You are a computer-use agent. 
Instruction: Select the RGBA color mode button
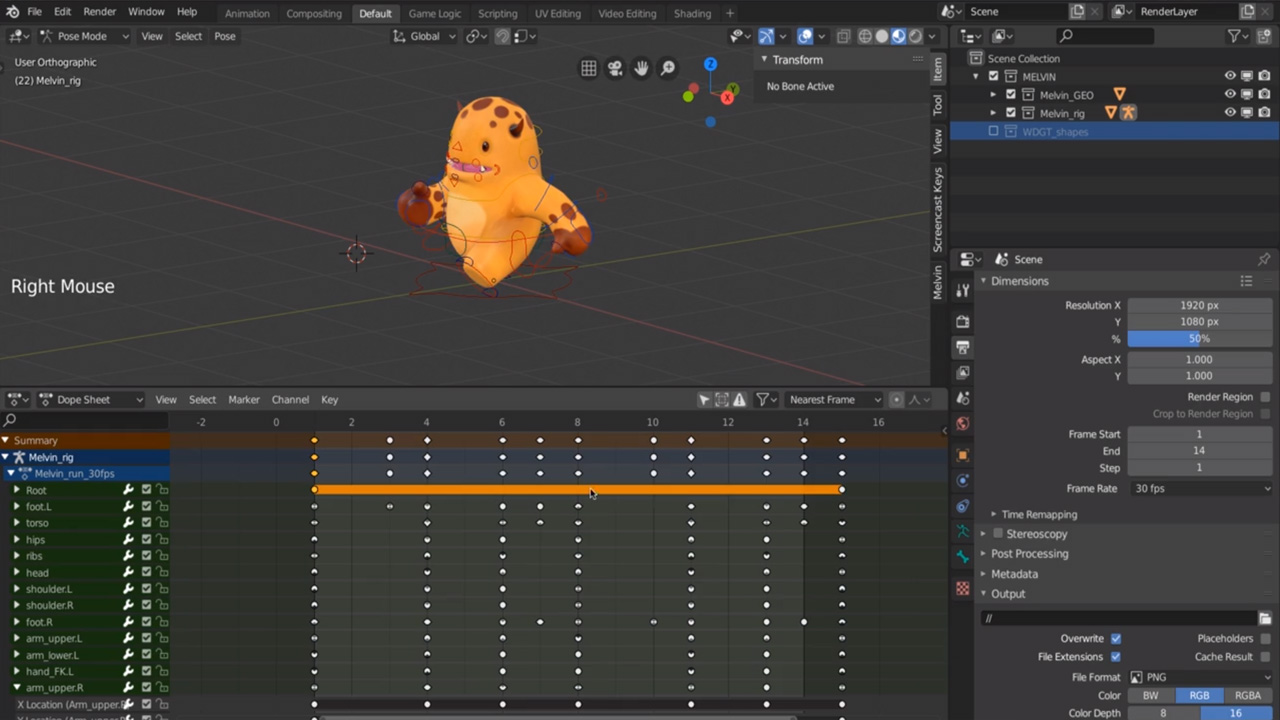click(x=1248, y=695)
